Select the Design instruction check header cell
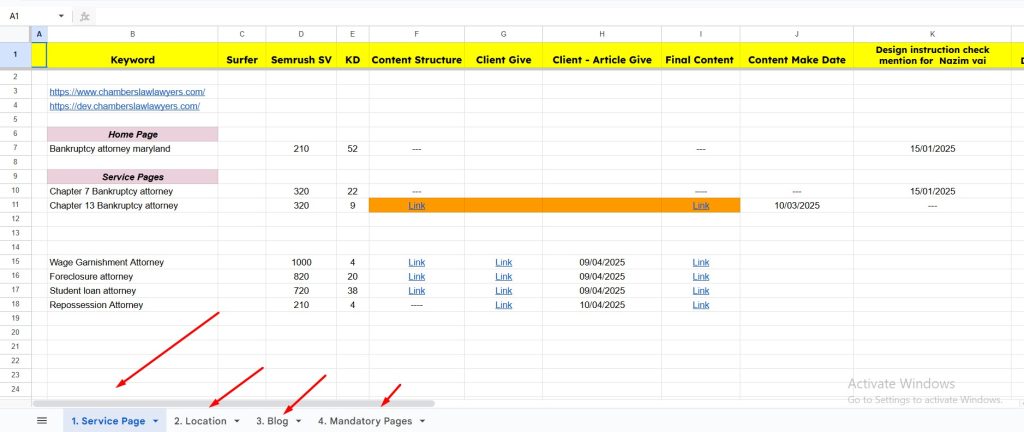Viewport: 1024px width, 432px height. tap(932, 55)
